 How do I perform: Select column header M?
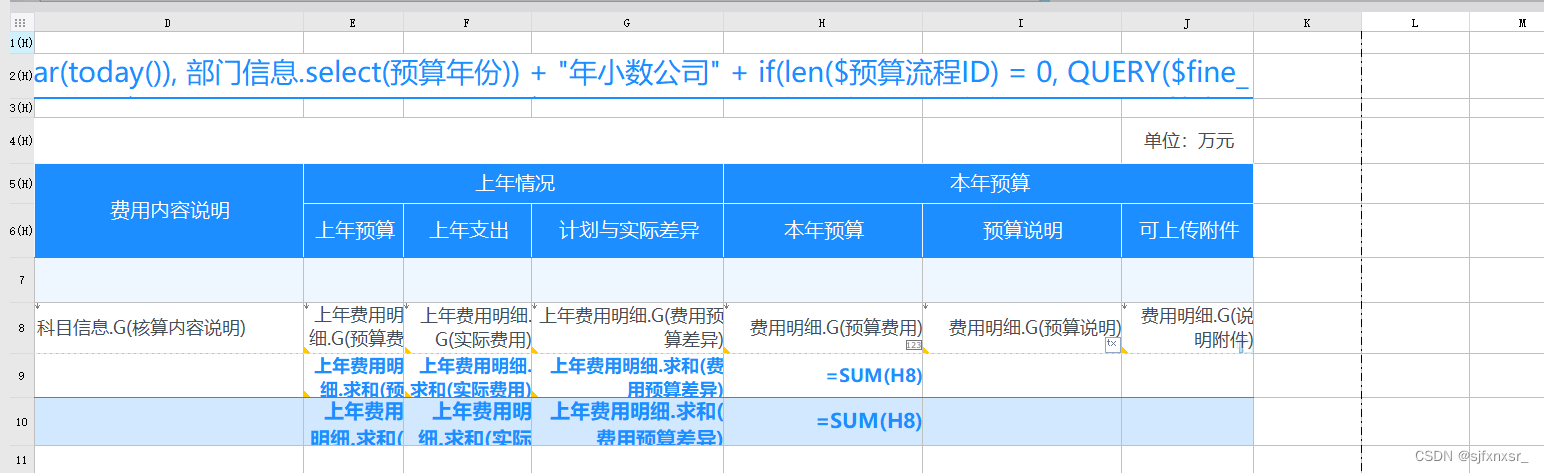pyautogui.click(x=1507, y=22)
